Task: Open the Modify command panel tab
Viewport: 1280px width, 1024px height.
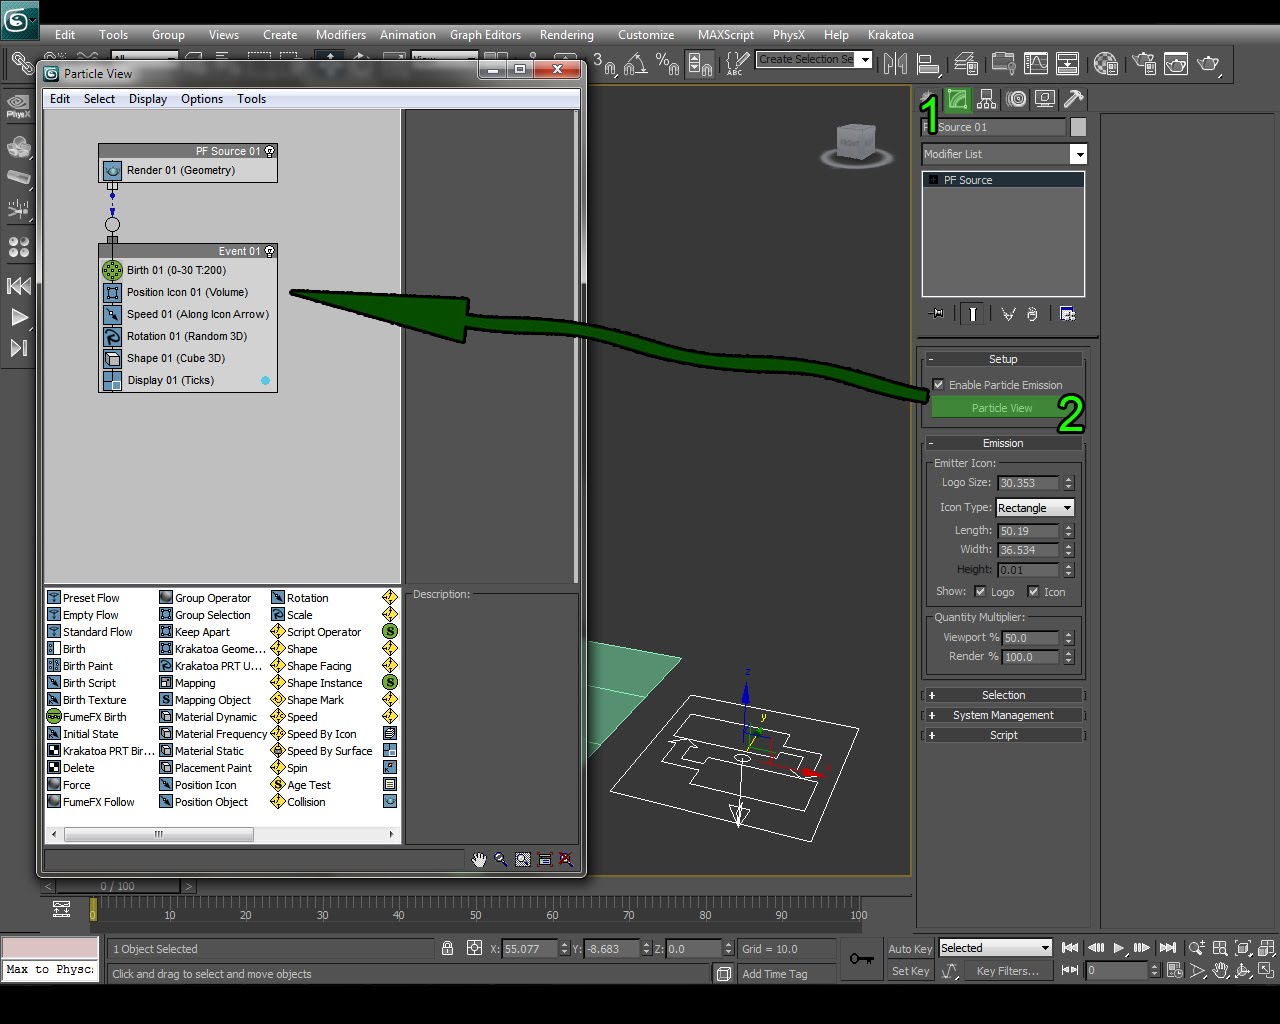Action: coord(958,99)
